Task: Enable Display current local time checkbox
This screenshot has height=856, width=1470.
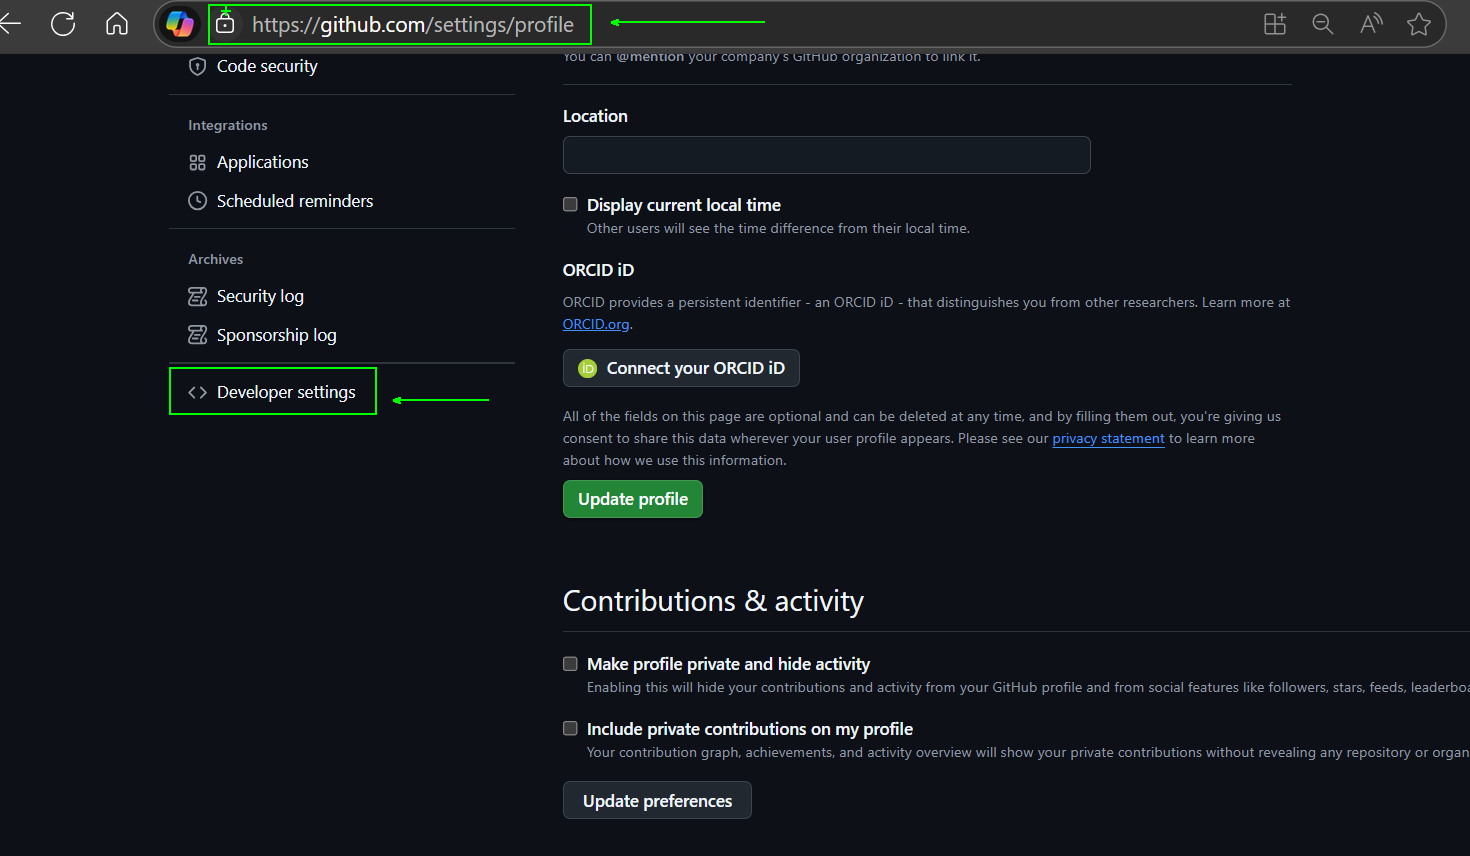Action: click(571, 205)
